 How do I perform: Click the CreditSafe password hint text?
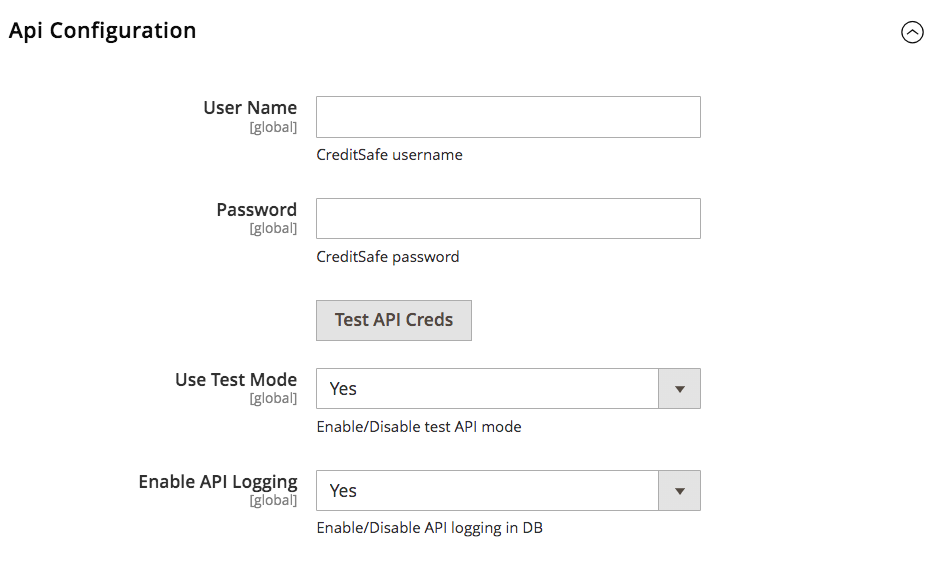point(388,257)
